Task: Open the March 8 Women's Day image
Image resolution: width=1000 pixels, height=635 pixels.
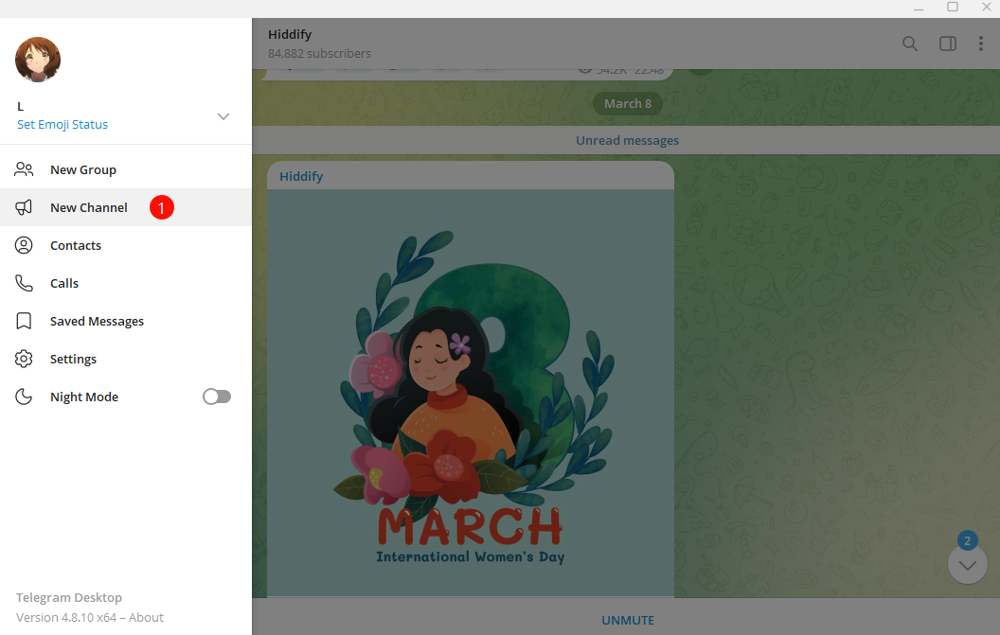Action: [470, 393]
